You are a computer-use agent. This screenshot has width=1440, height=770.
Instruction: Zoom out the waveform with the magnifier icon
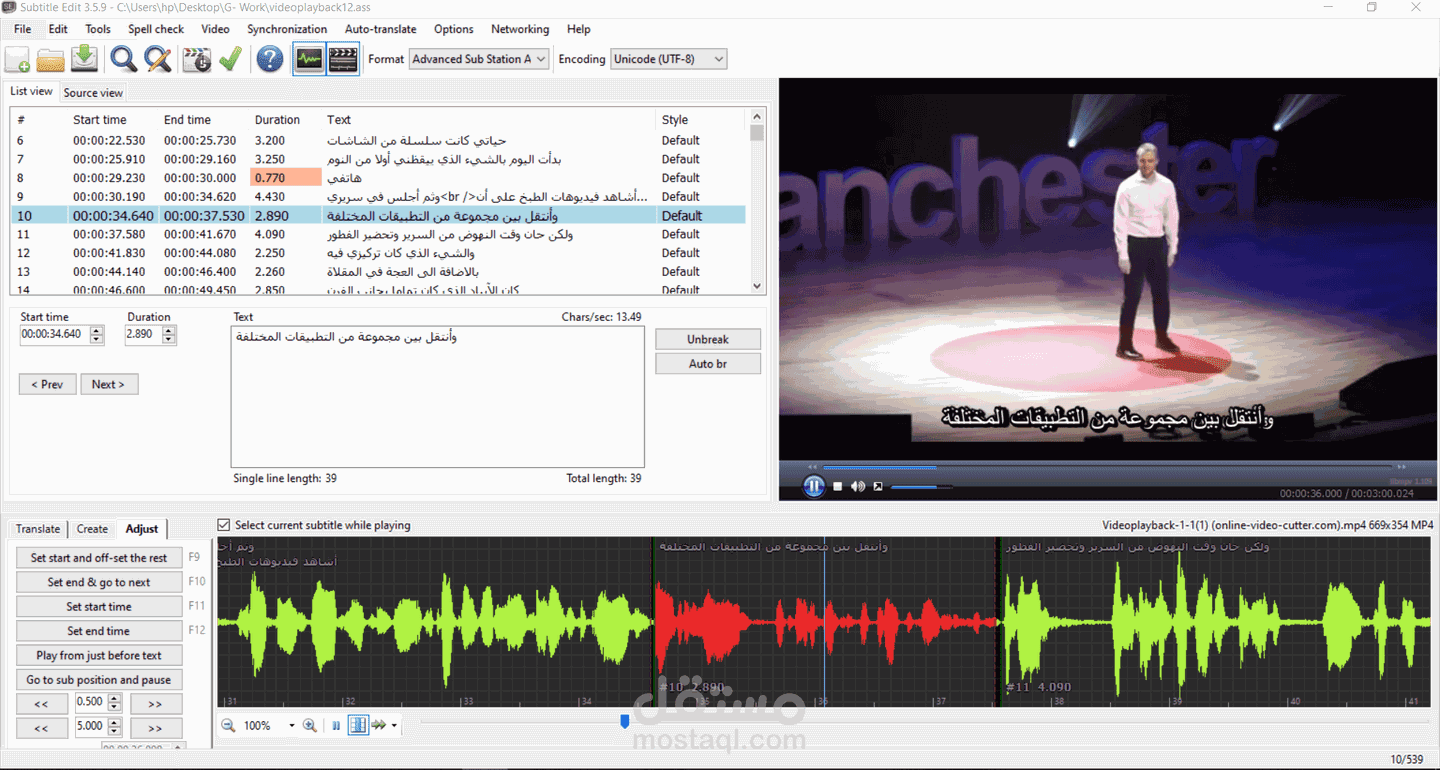(228, 725)
